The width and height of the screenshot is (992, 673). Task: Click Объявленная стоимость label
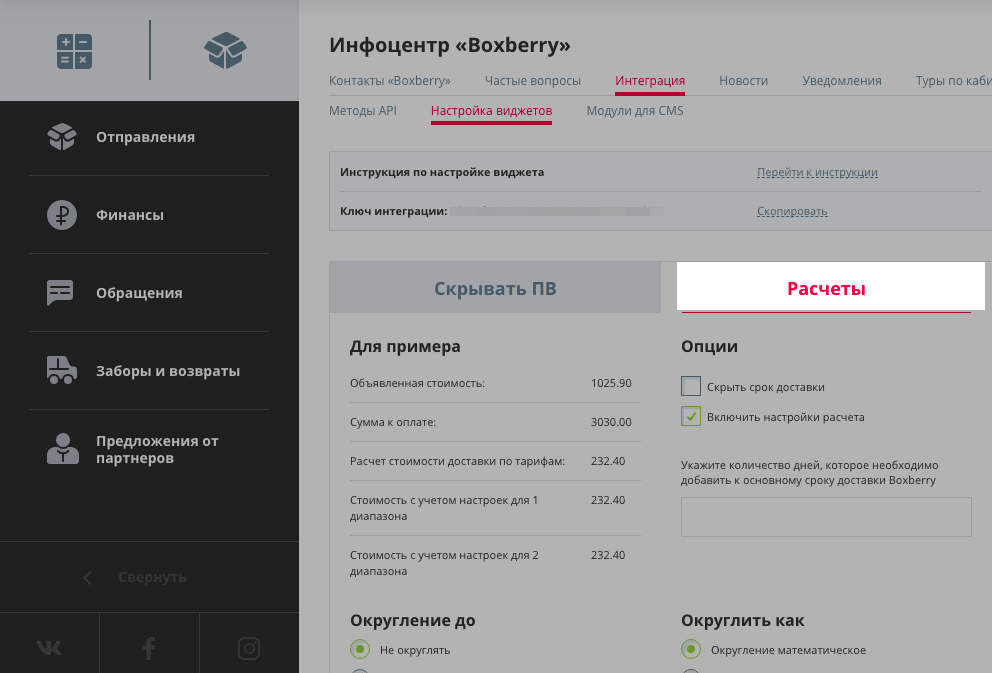click(x=418, y=383)
